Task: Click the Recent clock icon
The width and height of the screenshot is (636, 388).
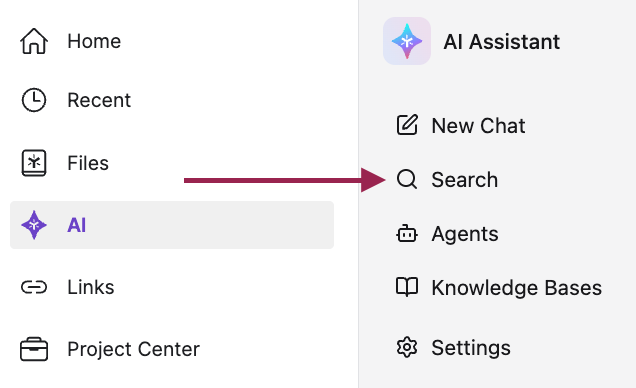Action: [34, 100]
